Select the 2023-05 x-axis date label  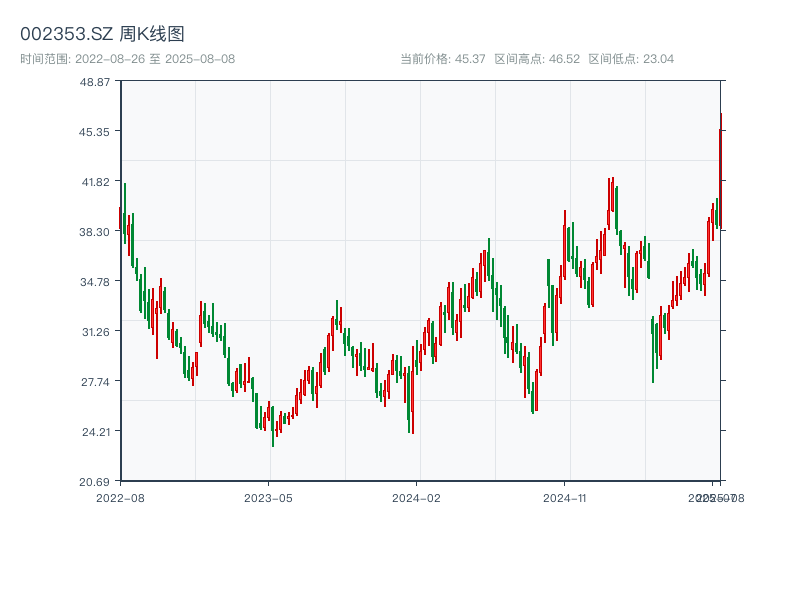coord(268,497)
